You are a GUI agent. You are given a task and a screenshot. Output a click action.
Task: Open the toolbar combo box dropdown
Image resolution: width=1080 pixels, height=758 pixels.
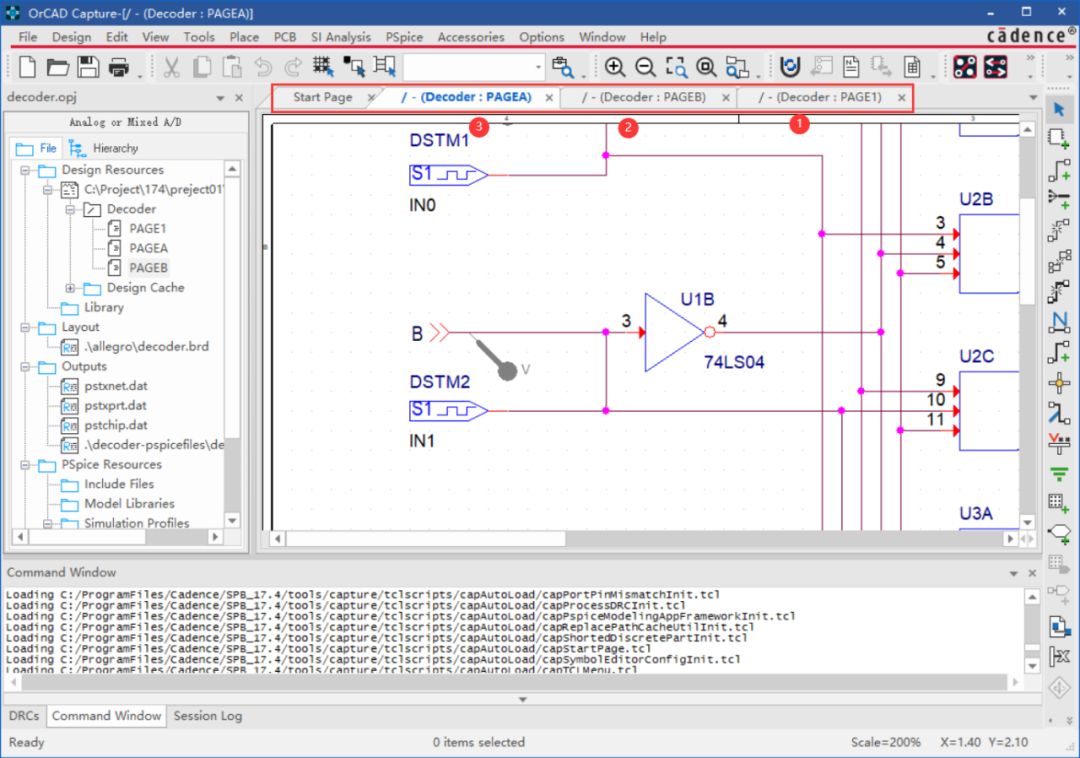538,67
